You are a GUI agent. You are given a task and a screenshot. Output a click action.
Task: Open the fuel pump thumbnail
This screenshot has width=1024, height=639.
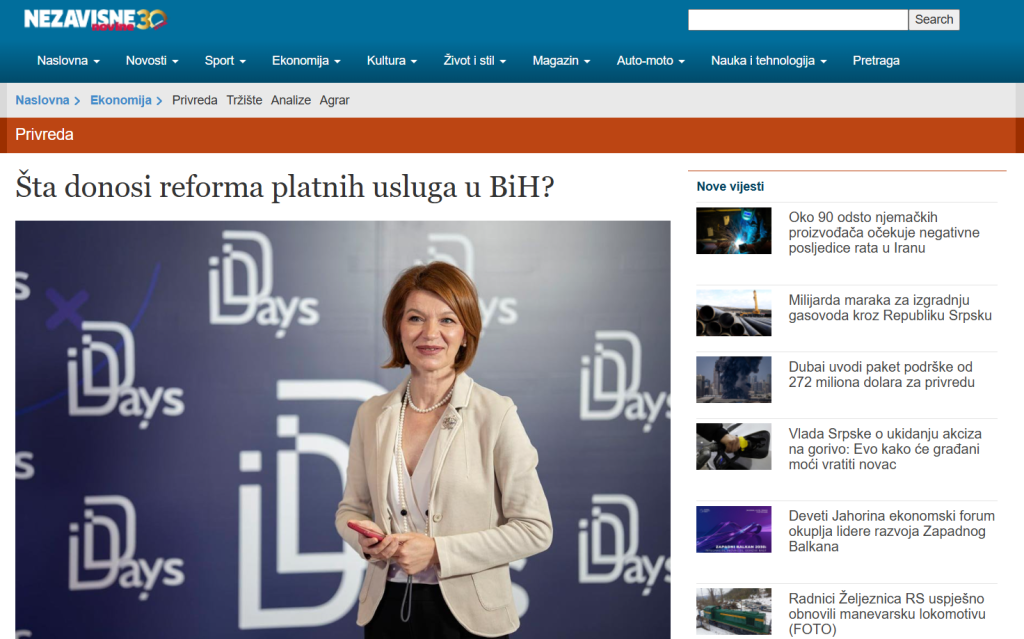point(733,447)
